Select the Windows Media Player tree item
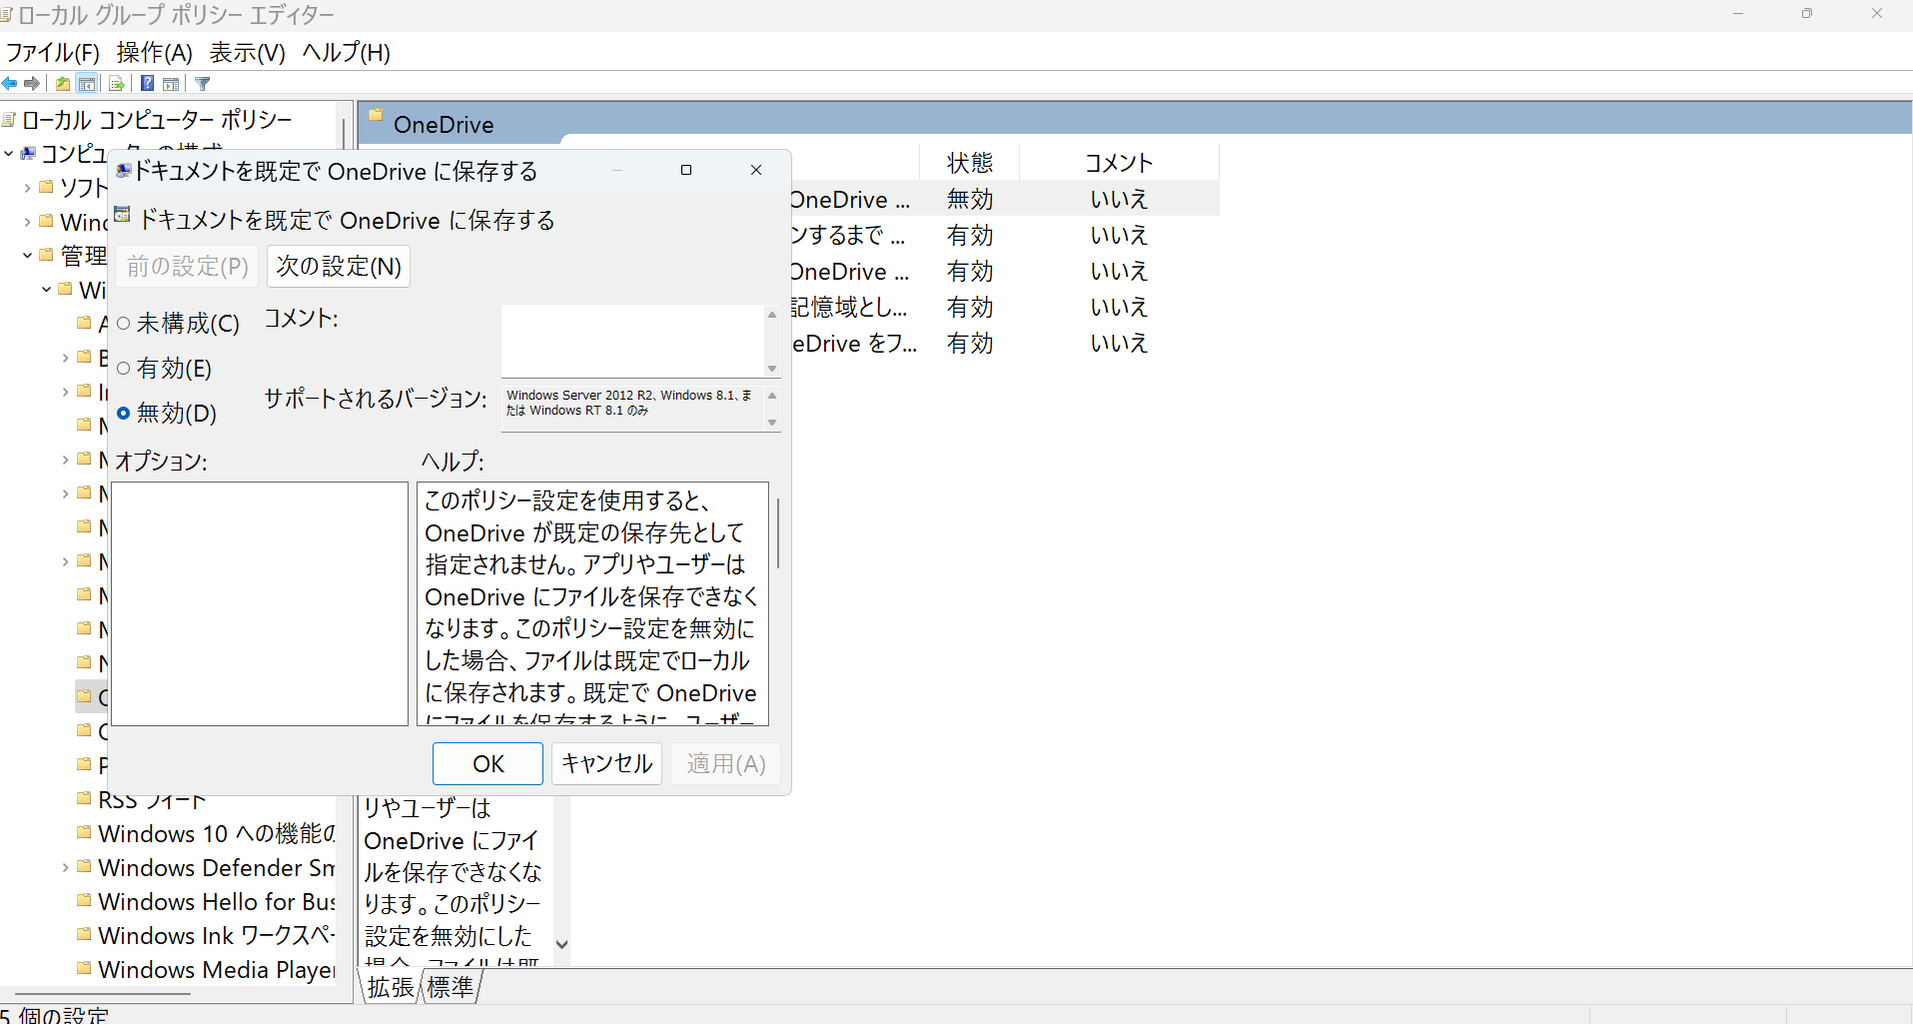 pos(216,970)
